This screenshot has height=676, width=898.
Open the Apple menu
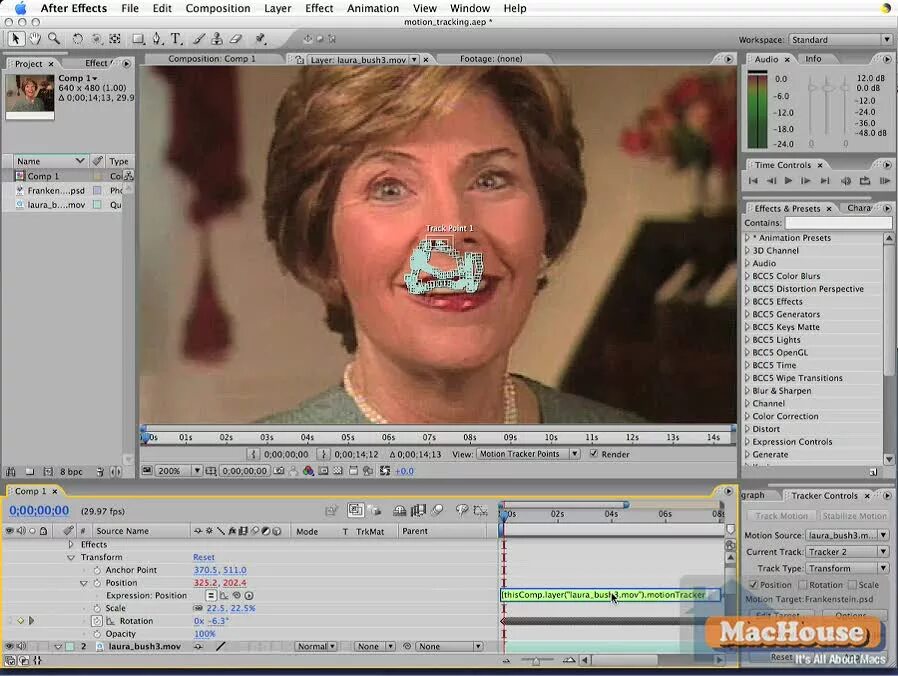click(20, 8)
